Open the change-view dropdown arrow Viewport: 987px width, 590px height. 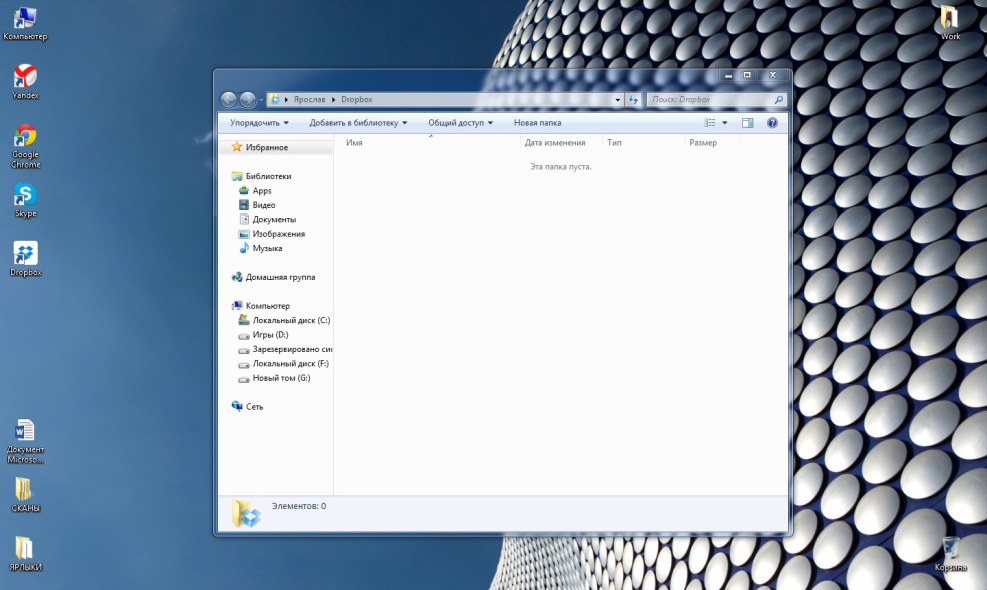723,122
